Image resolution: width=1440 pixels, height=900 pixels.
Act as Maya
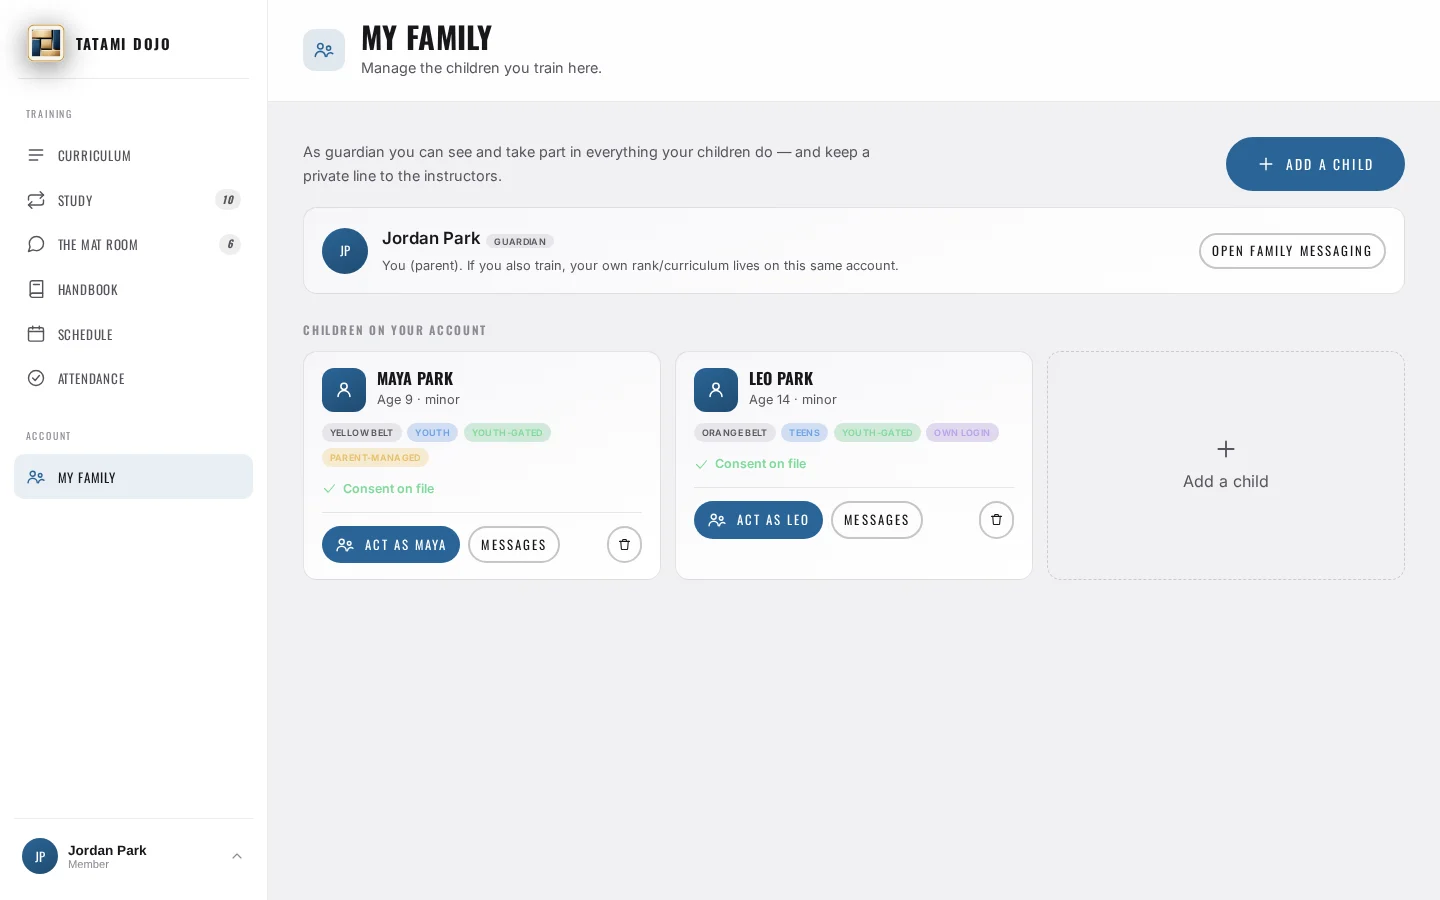(391, 545)
